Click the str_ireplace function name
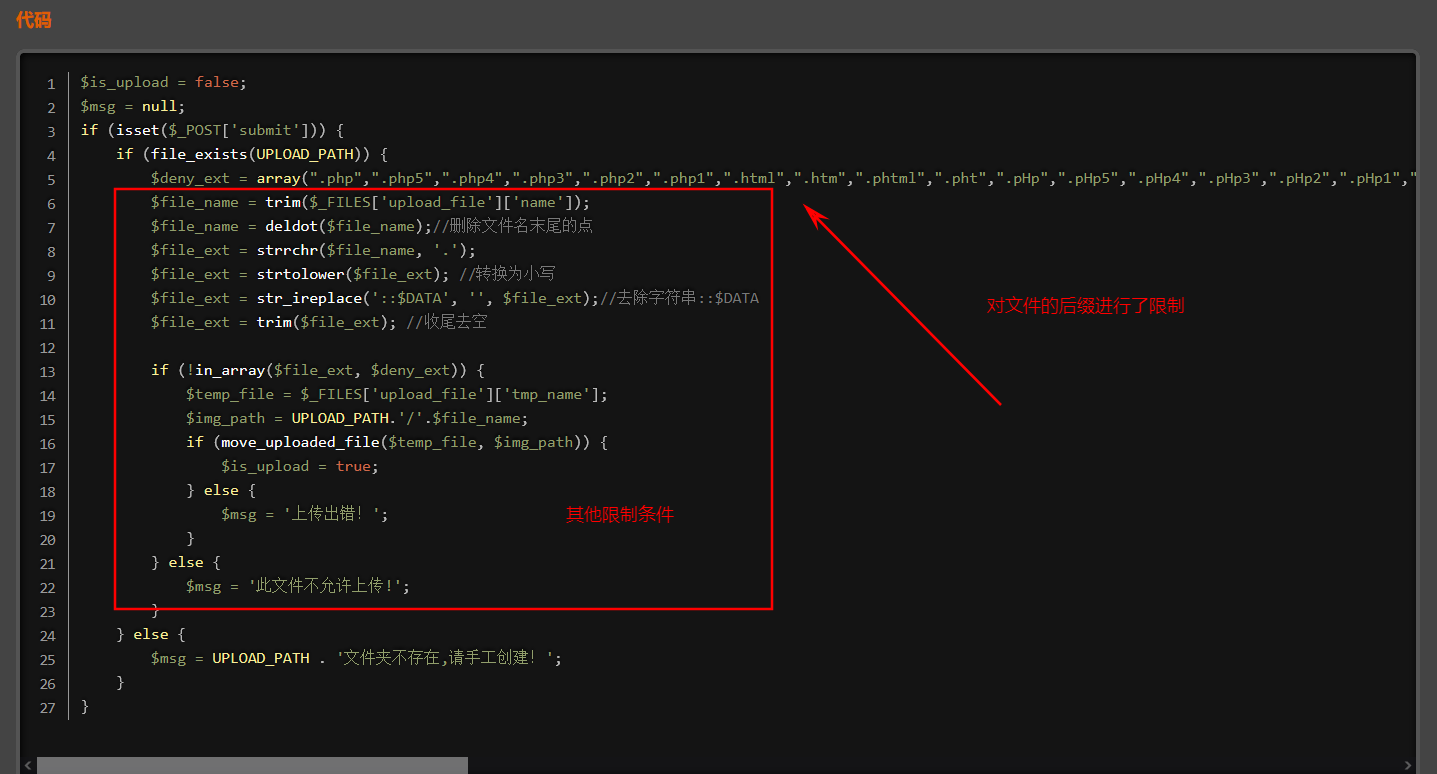The image size is (1437, 774). point(309,298)
